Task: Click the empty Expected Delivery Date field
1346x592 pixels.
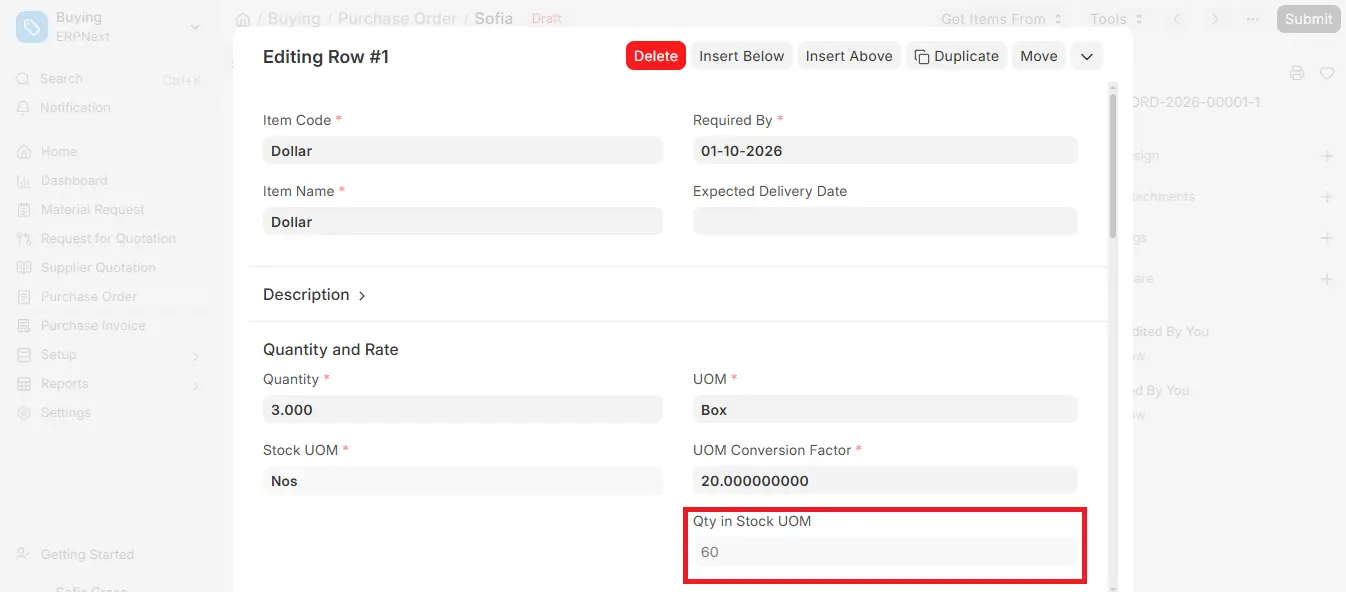Action: [x=885, y=221]
